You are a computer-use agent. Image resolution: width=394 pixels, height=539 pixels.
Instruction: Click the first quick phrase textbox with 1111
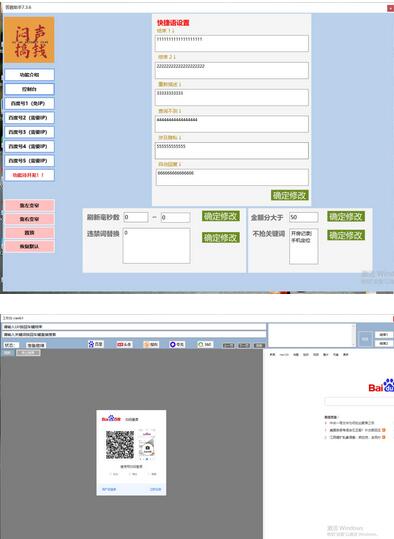pyautogui.click(x=232, y=43)
